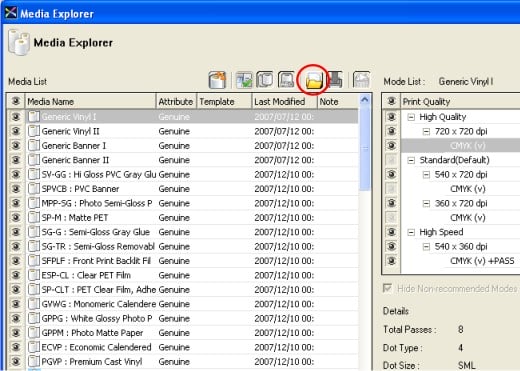Click the greyed-out export toolbar icon
Screen dimensions: 520x371
coord(361,80)
